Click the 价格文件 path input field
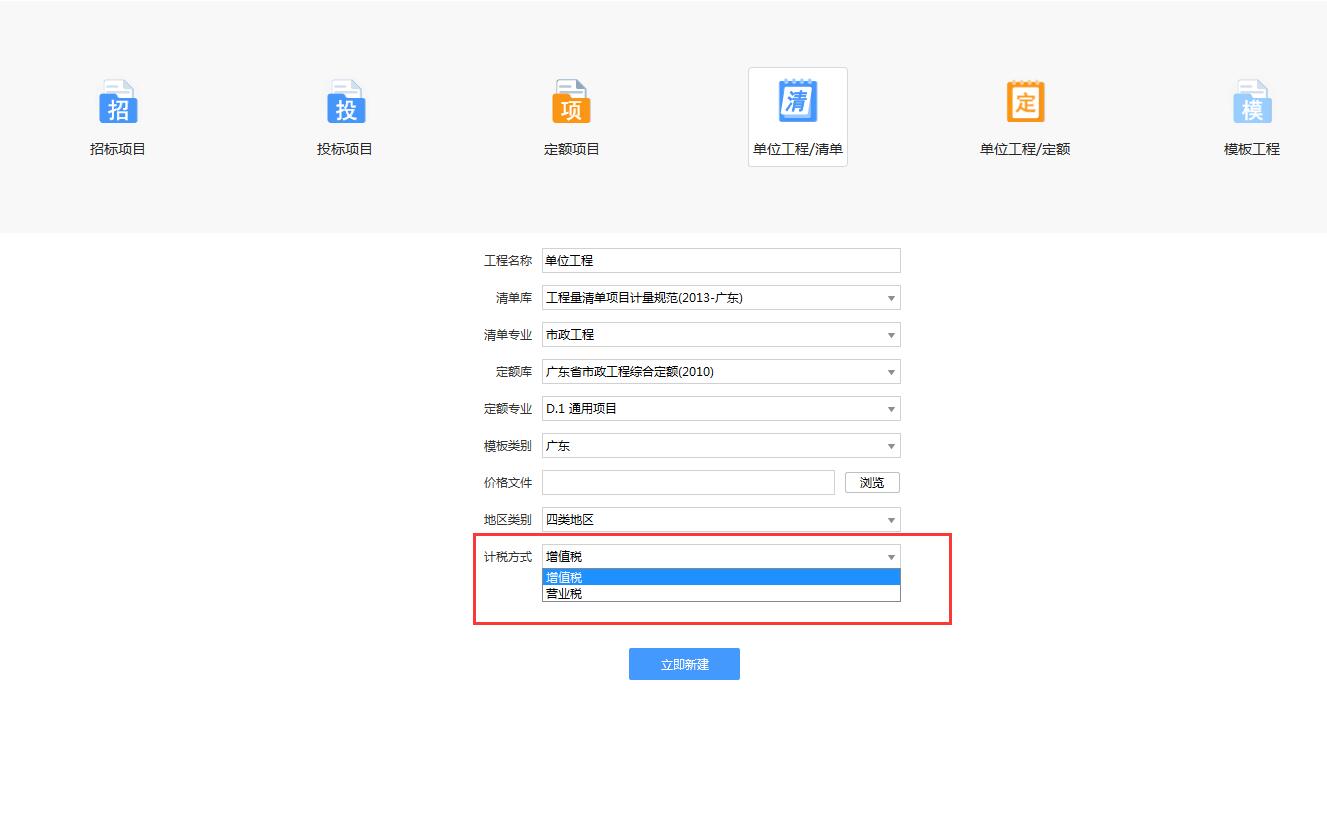 click(688, 482)
